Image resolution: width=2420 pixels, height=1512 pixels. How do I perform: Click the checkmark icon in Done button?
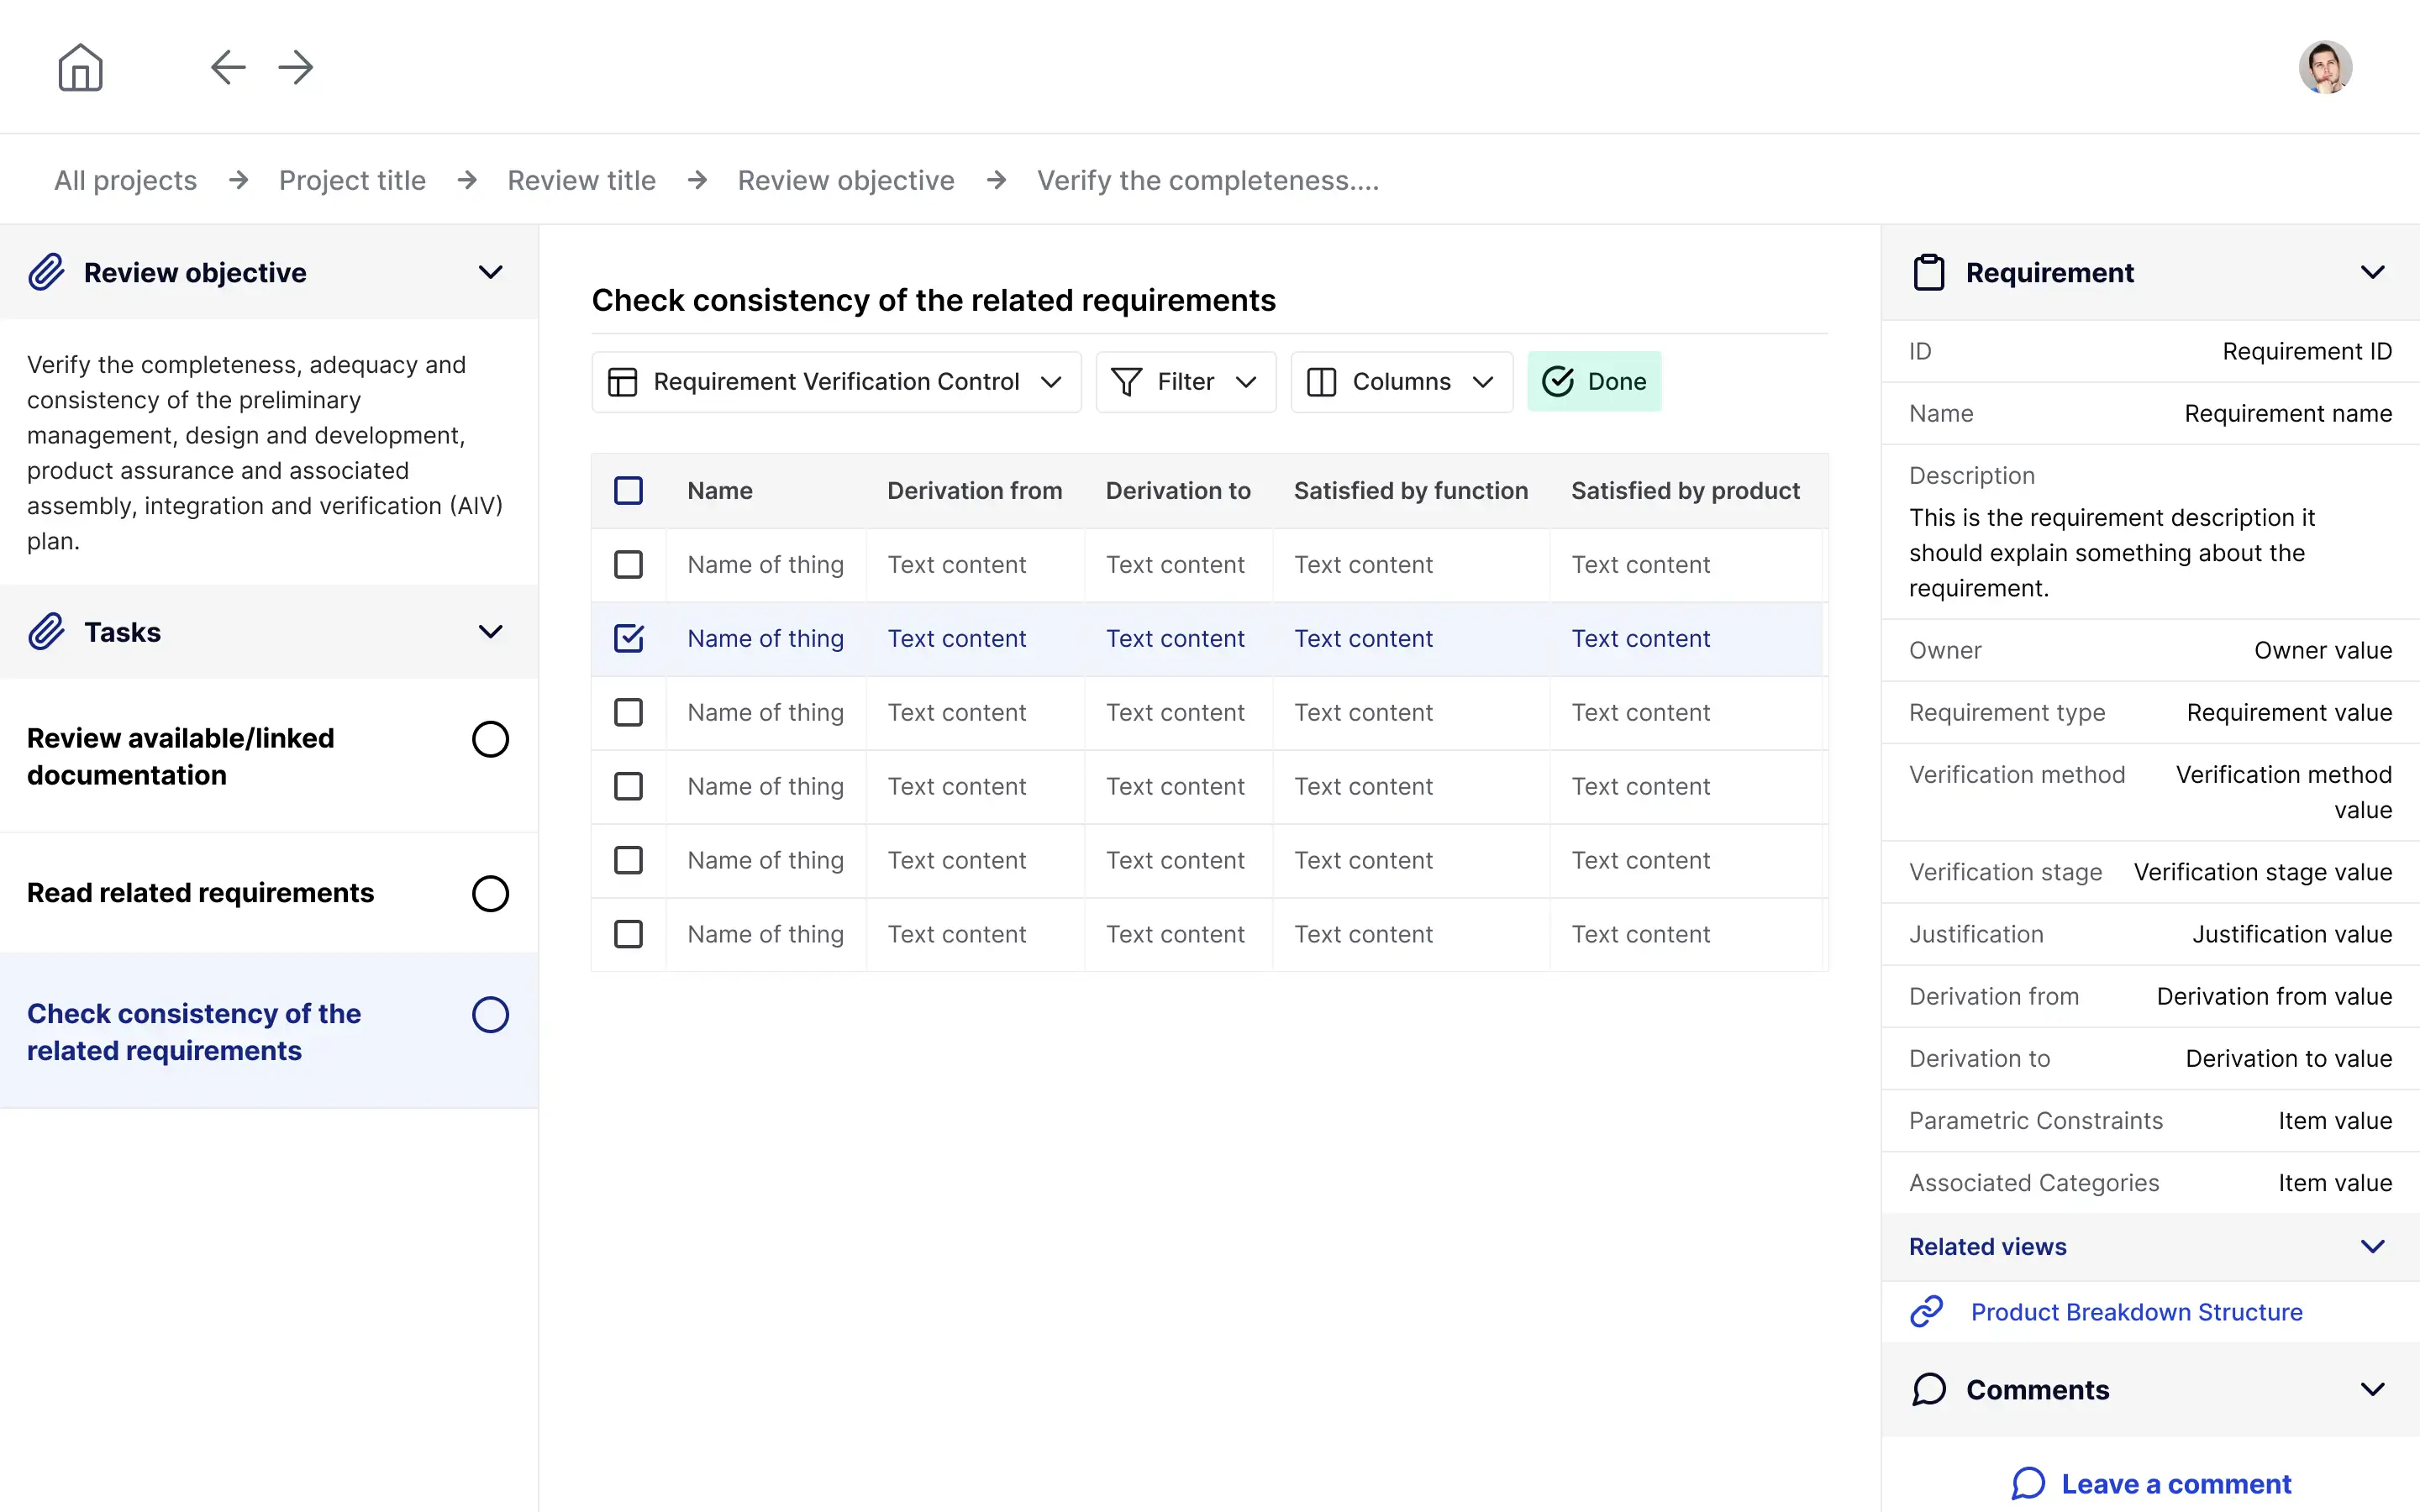coord(1557,381)
